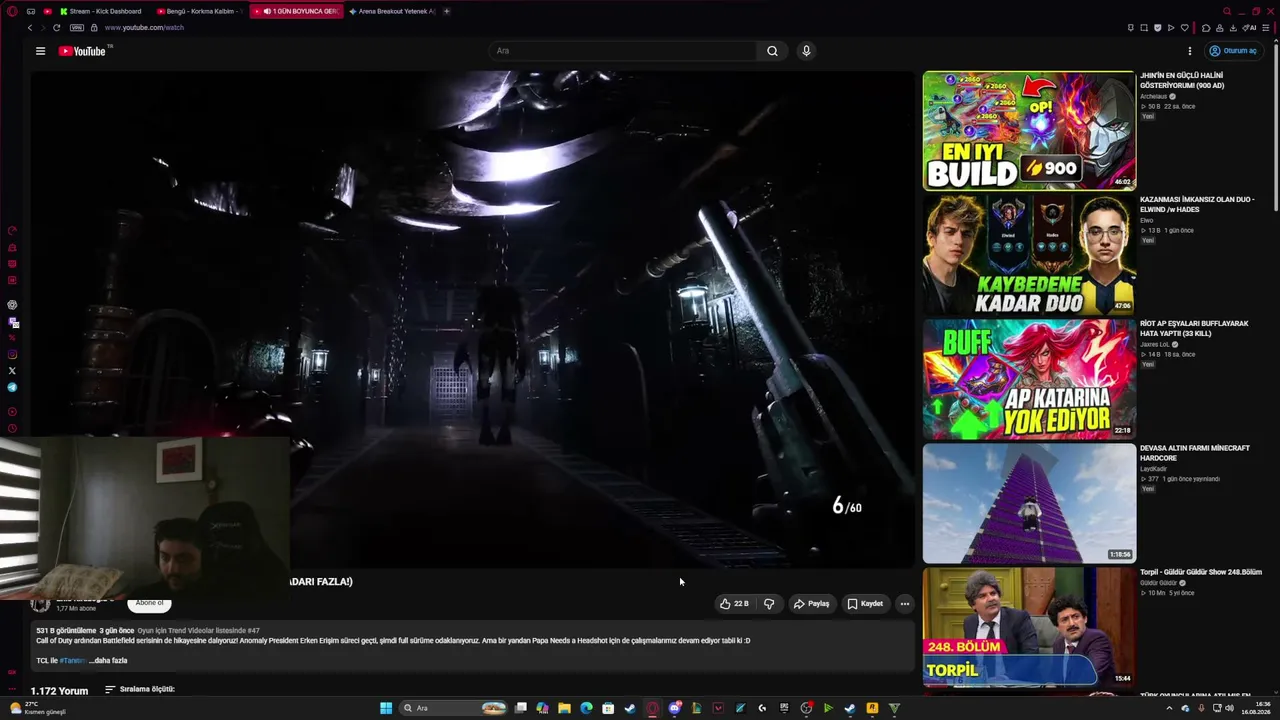The height and width of the screenshot is (720, 1280).
Task: Focus the YouTube Ara search field
Action: pyautogui.click(x=625, y=51)
